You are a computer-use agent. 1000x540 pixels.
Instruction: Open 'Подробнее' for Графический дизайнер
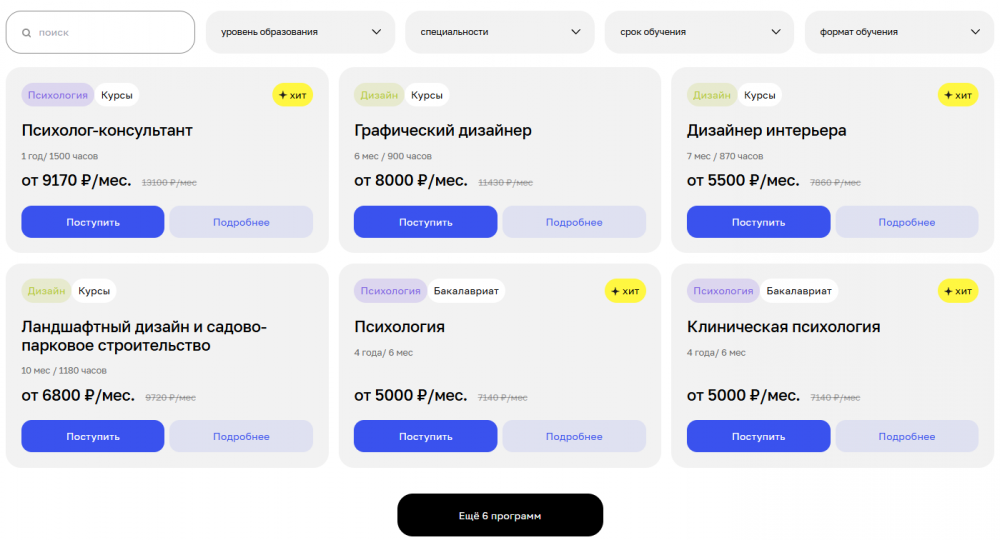(x=574, y=222)
